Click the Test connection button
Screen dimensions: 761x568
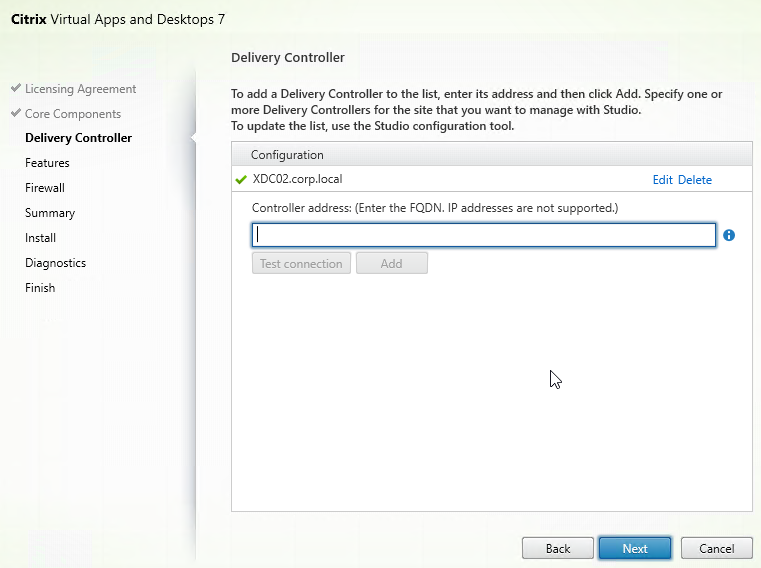click(301, 263)
